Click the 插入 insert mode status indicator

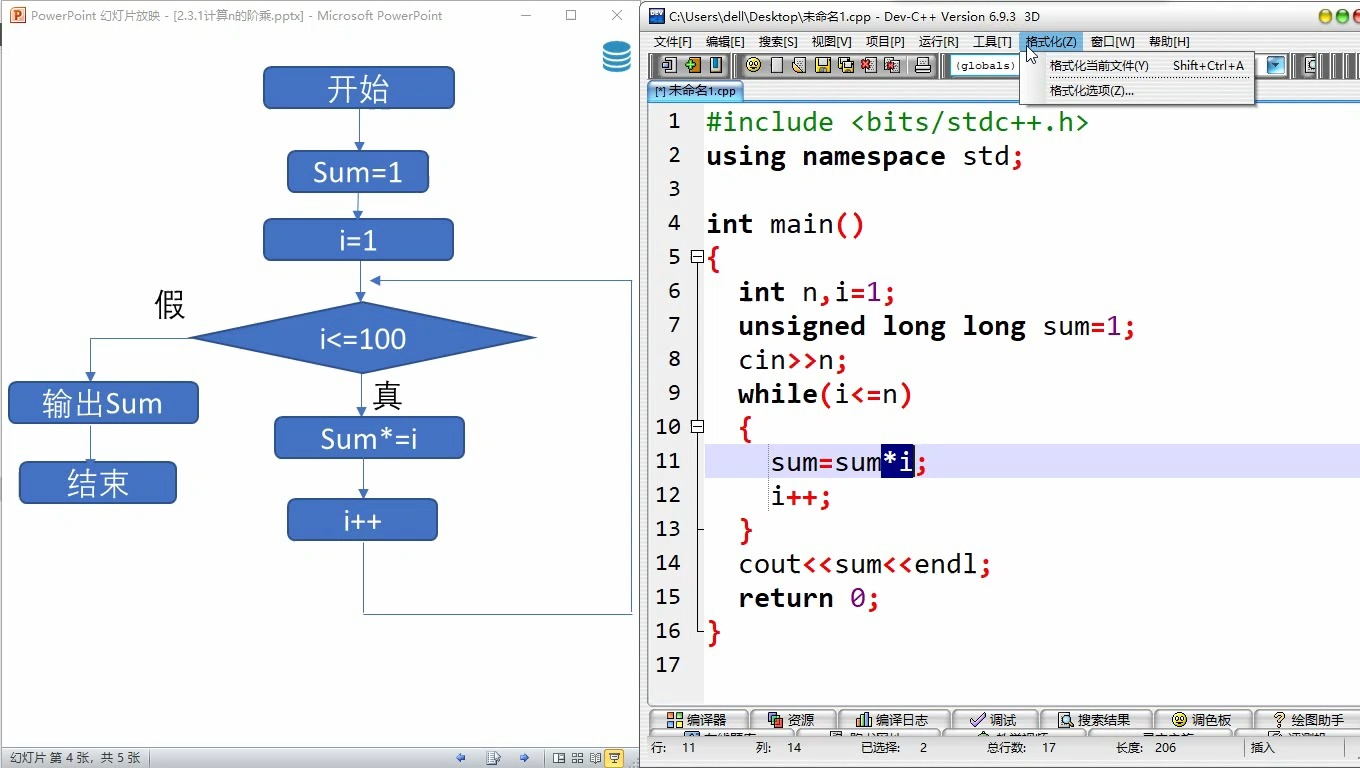pos(1263,748)
